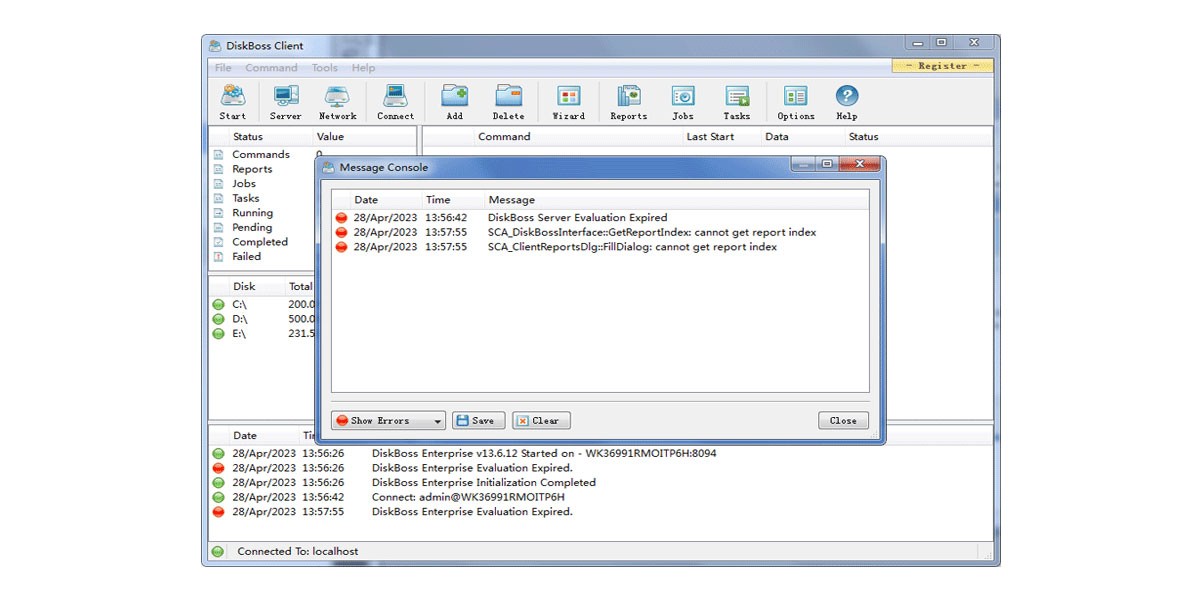Select Commands in the status list
Image resolution: width=1200 pixels, height=600 pixels.
(262, 155)
